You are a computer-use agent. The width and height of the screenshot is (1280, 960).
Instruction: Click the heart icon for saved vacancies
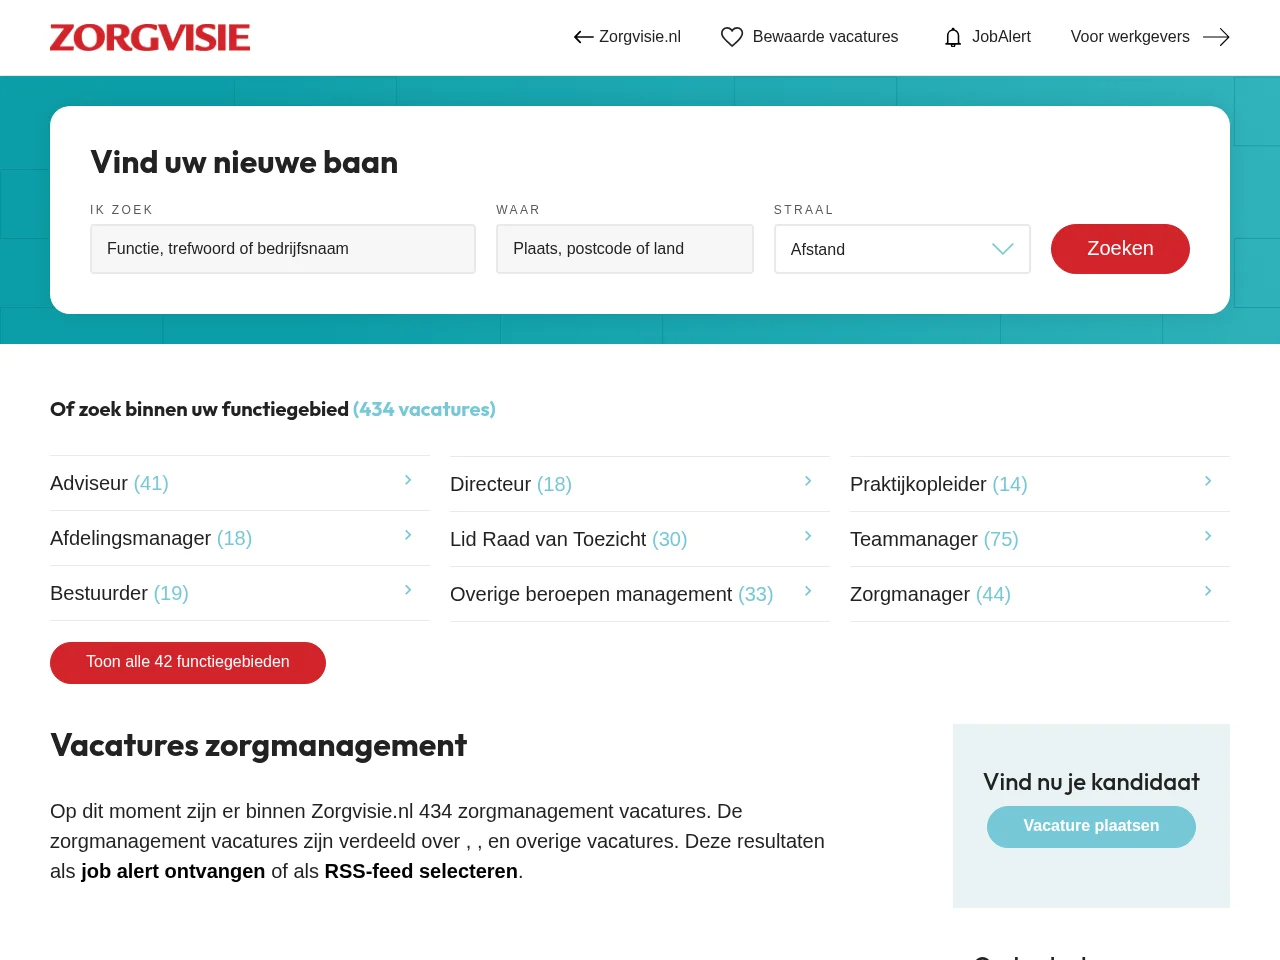[732, 37]
